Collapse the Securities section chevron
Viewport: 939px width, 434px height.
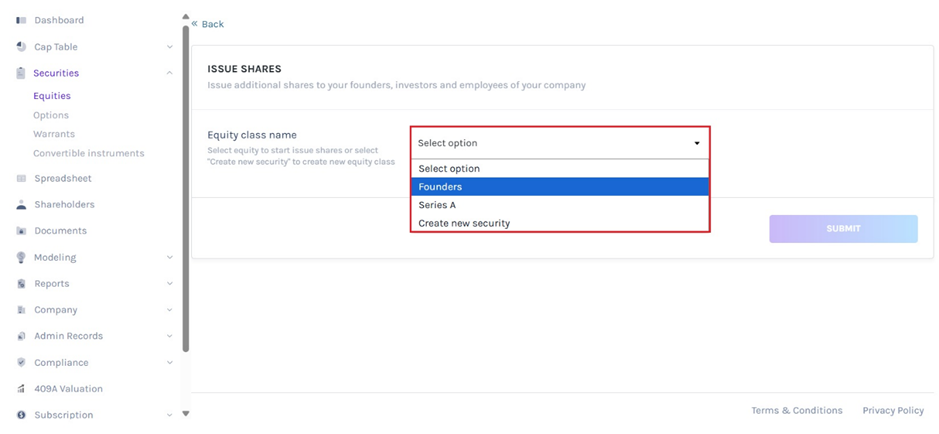[169, 73]
